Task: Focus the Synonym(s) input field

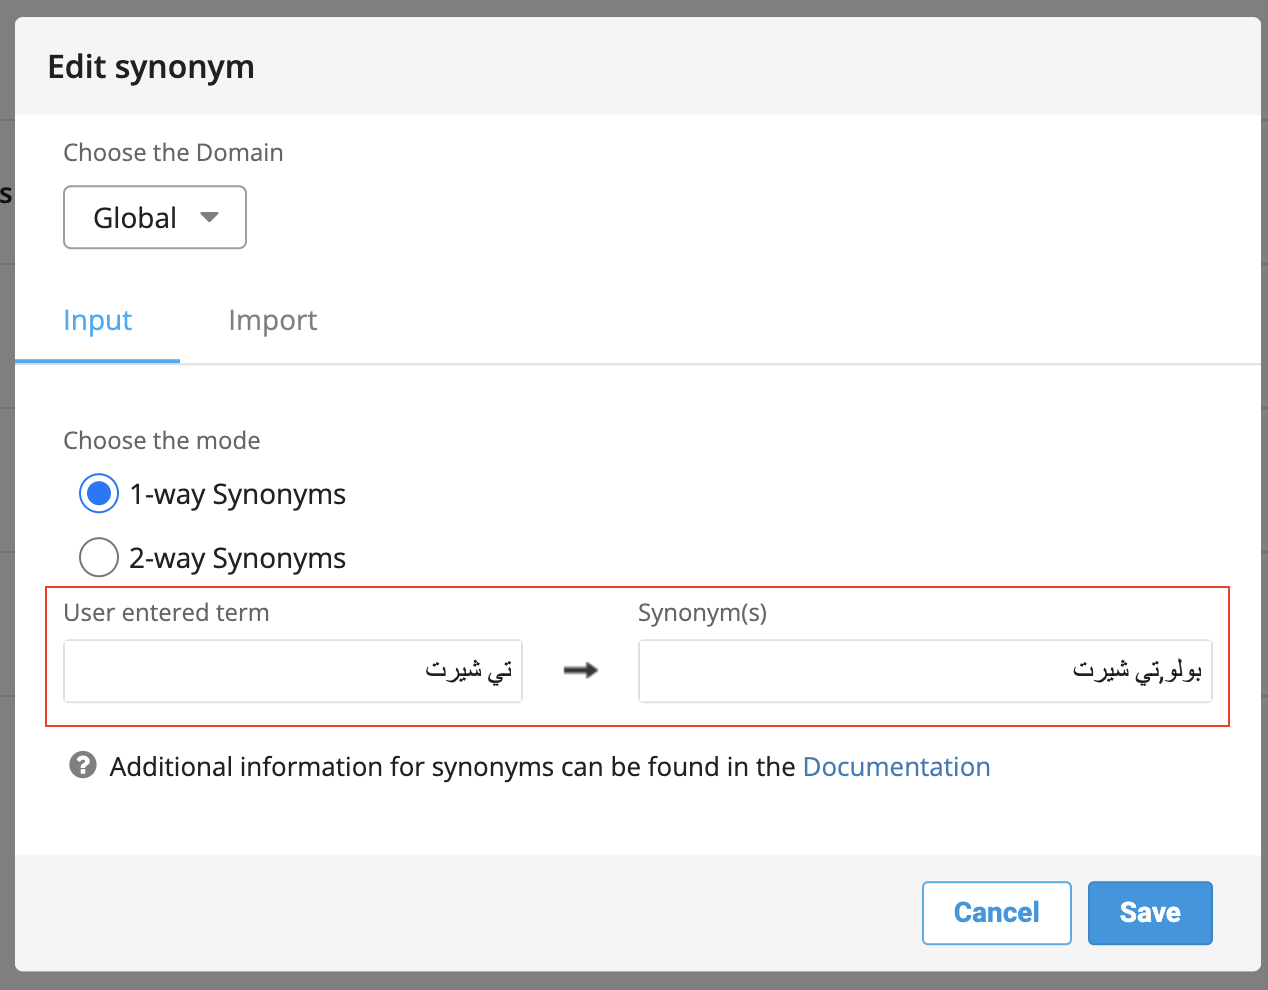Action: click(924, 671)
